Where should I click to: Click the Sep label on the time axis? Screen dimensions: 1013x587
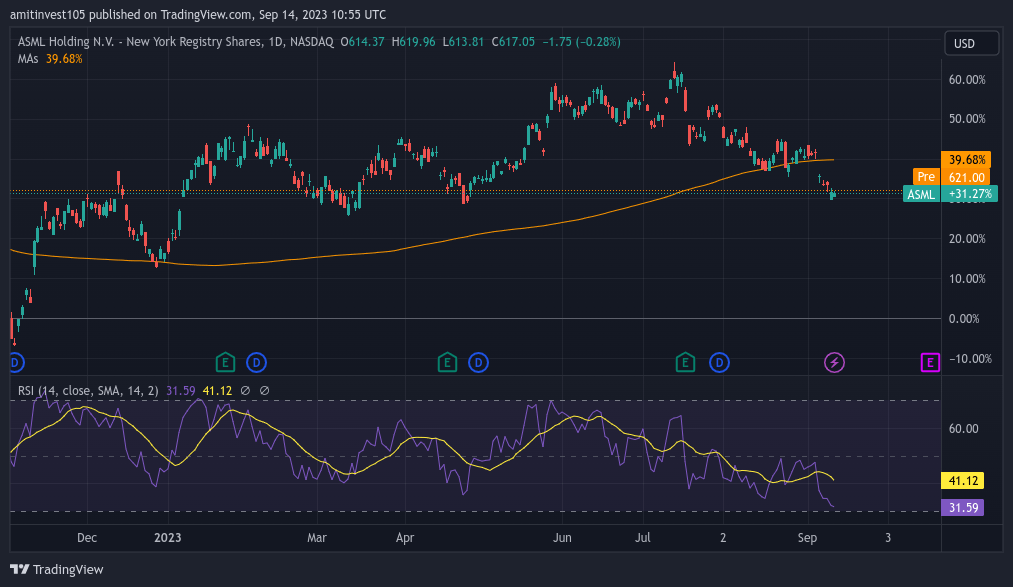808,538
